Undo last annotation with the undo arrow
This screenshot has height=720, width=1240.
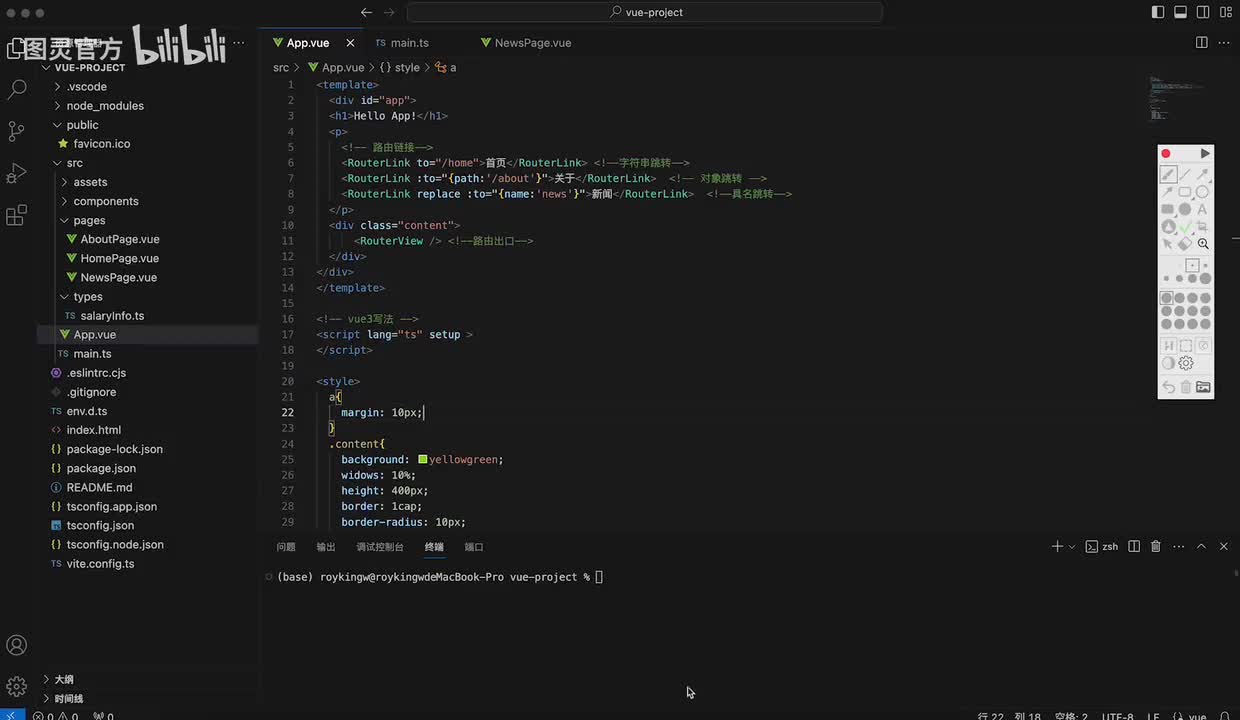coord(1168,387)
